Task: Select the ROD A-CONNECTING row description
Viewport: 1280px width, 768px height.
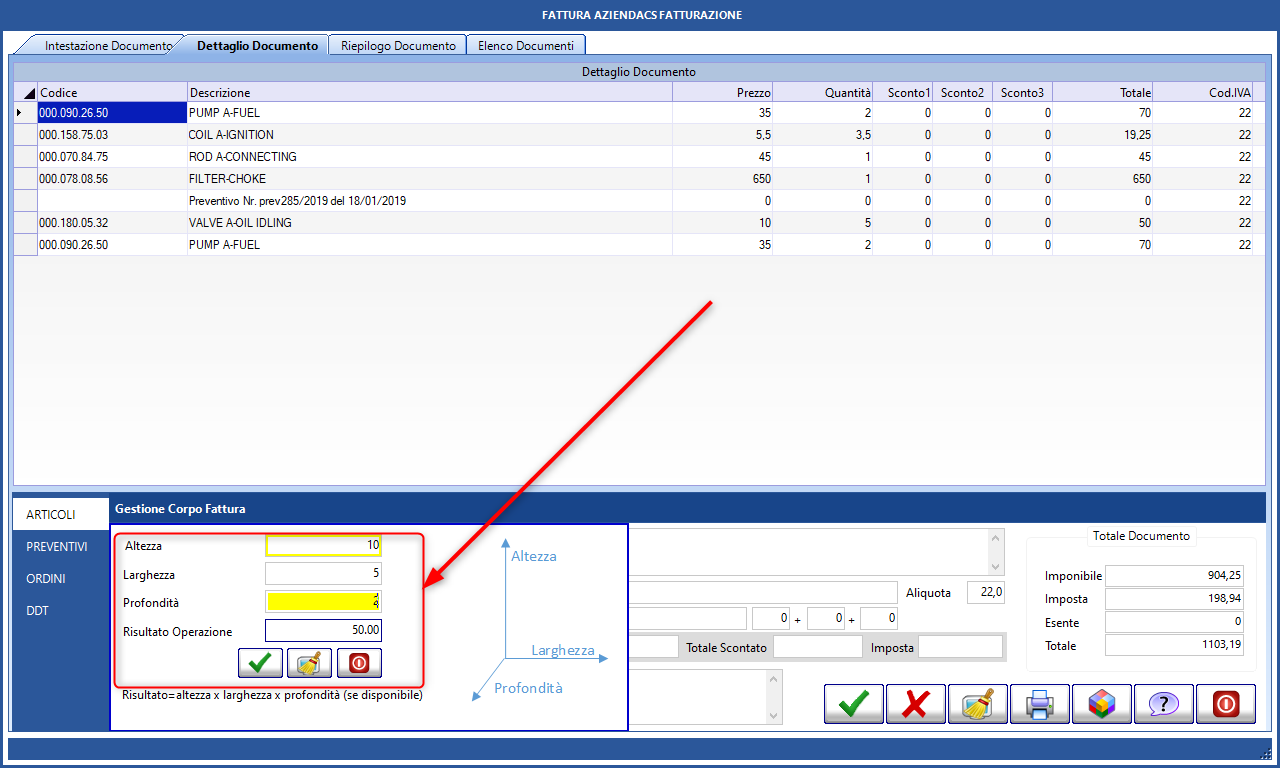Action: [430, 157]
